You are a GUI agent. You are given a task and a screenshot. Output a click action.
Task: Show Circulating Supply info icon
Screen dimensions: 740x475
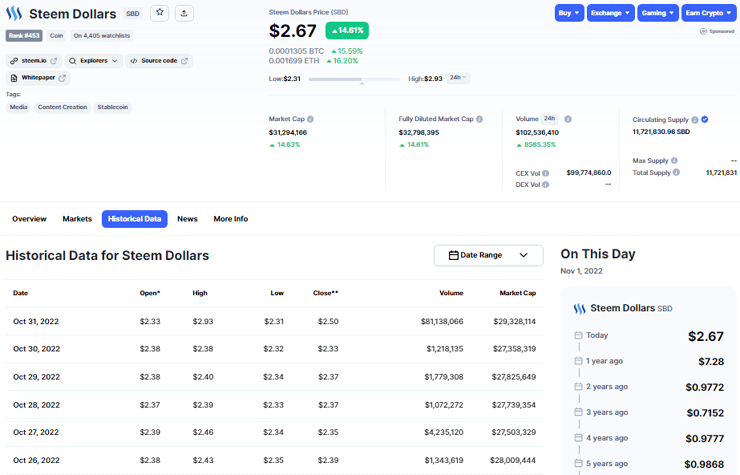click(x=695, y=119)
